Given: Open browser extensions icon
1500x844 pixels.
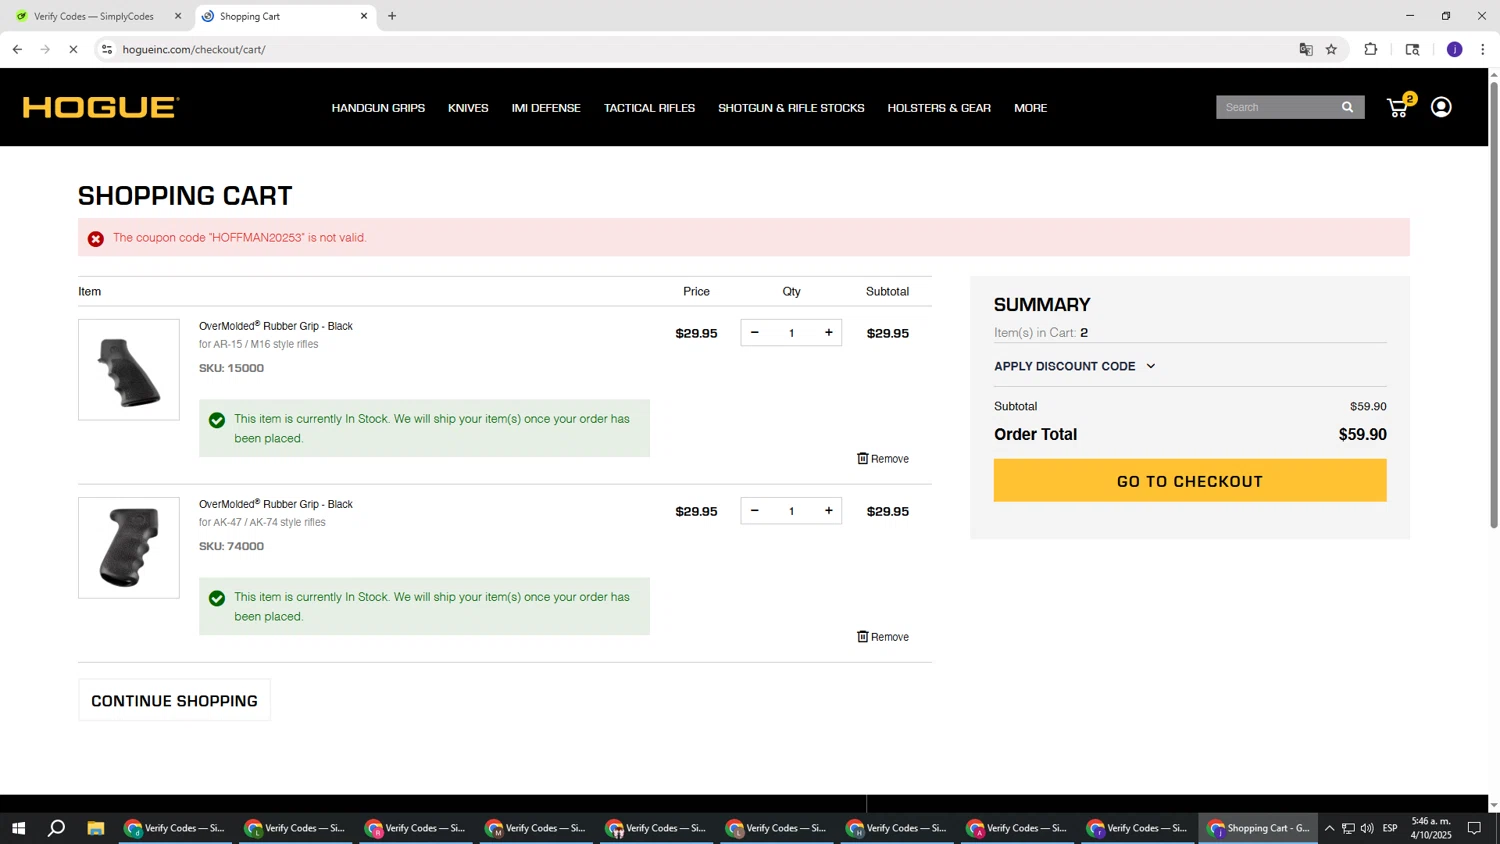Looking at the screenshot, I should click(1371, 49).
